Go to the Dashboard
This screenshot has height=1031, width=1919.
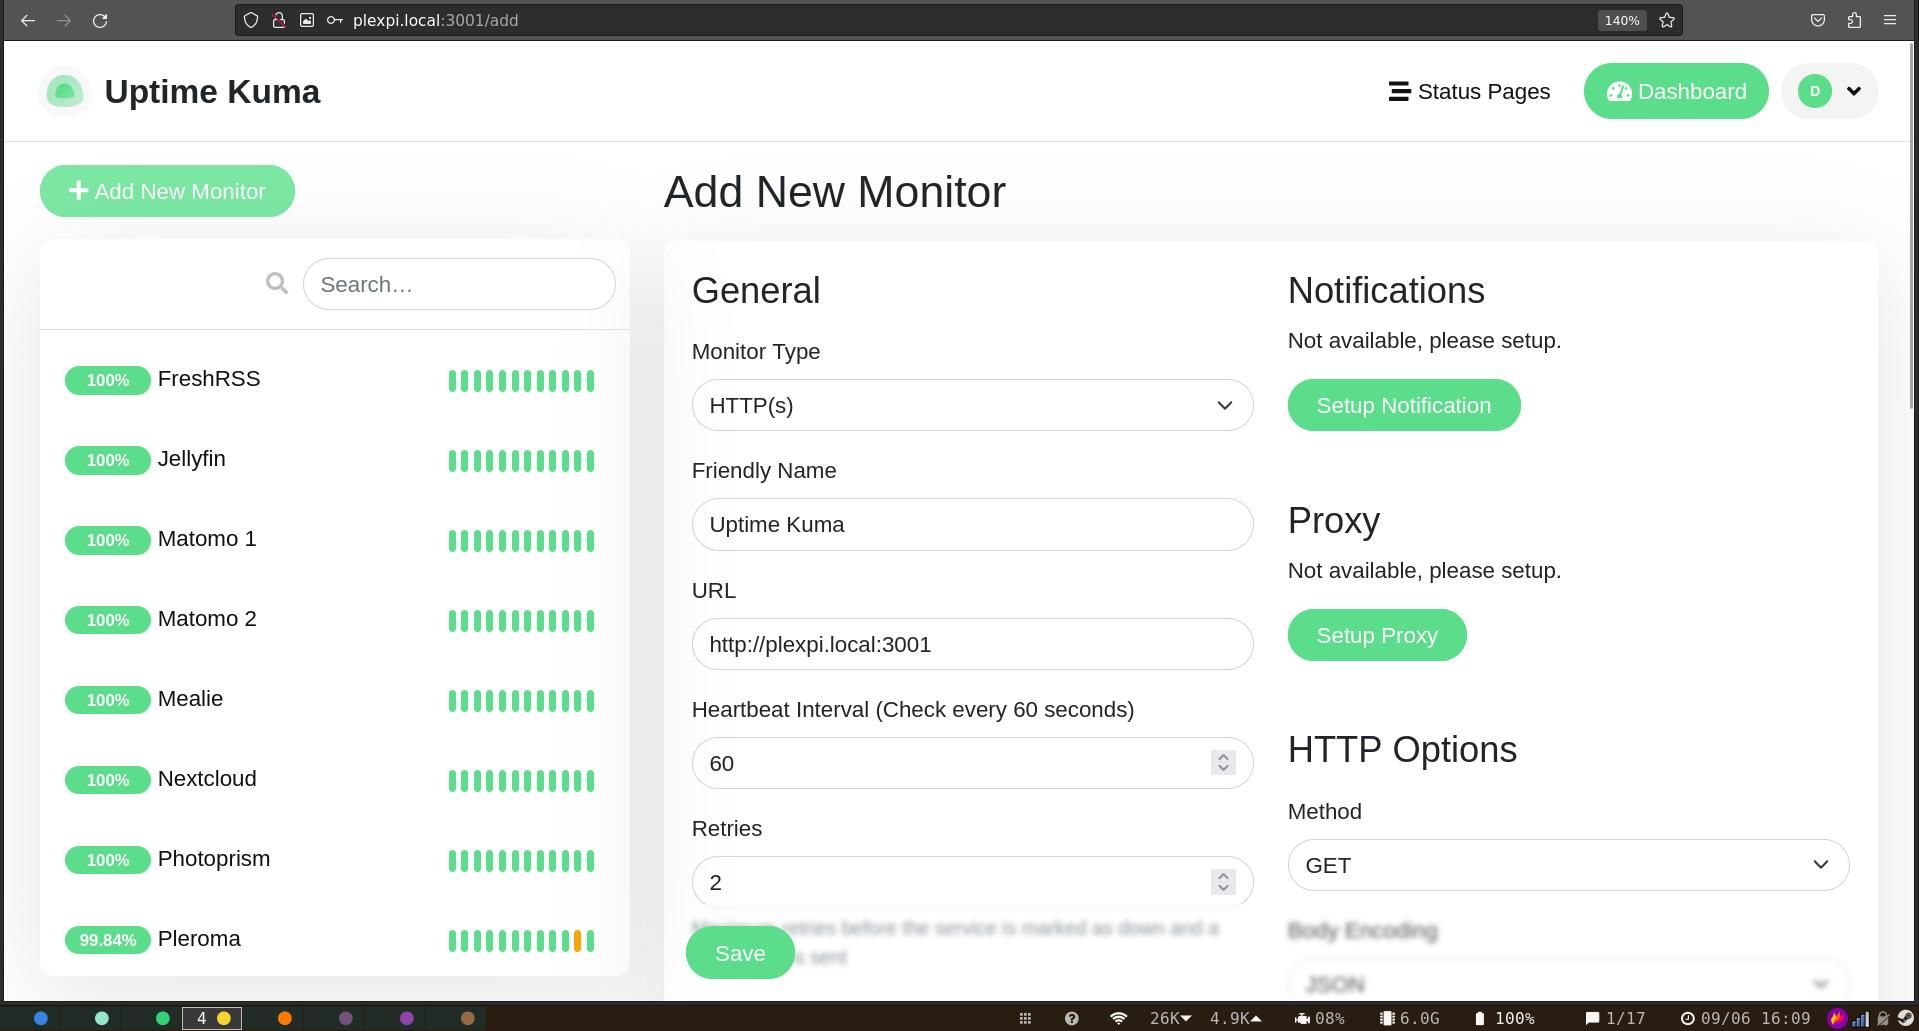click(1676, 91)
